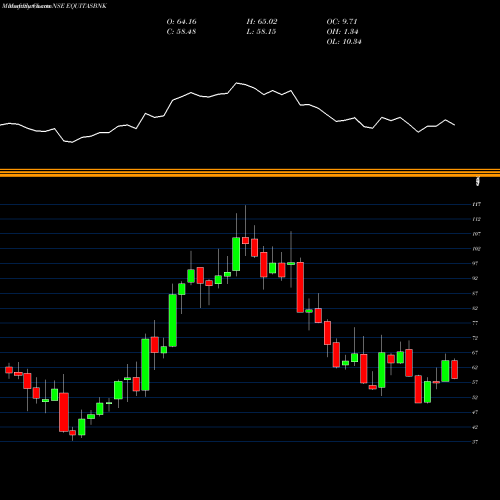500x500 pixels.
Task: Click the 77 price axis label
Action: point(475,323)
